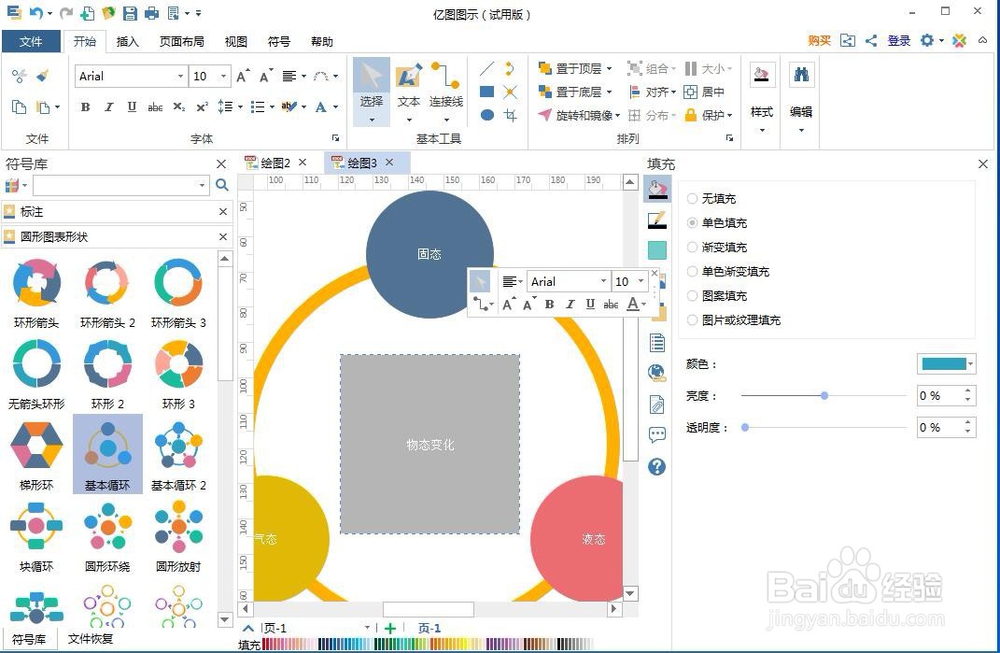Expand the 样式 styles dropdown
The width and height of the screenshot is (1000, 653).
[762, 131]
